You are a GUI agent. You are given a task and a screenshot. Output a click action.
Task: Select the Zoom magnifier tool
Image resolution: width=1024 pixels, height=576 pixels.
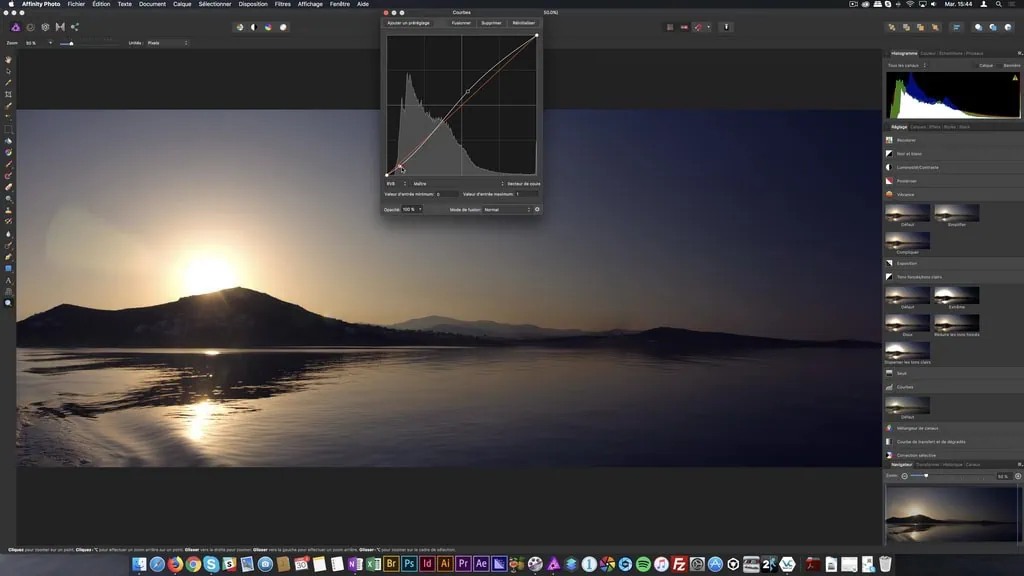coord(9,302)
